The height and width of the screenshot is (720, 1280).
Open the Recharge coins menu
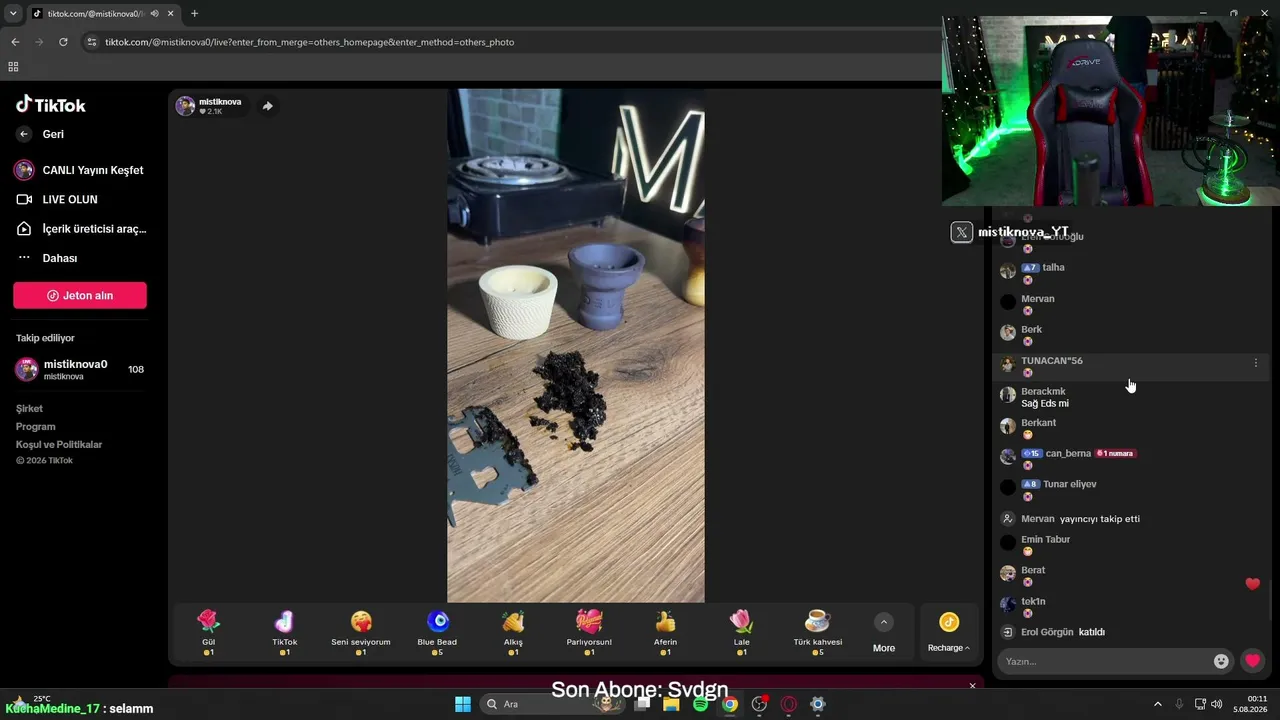coord(949,633)
